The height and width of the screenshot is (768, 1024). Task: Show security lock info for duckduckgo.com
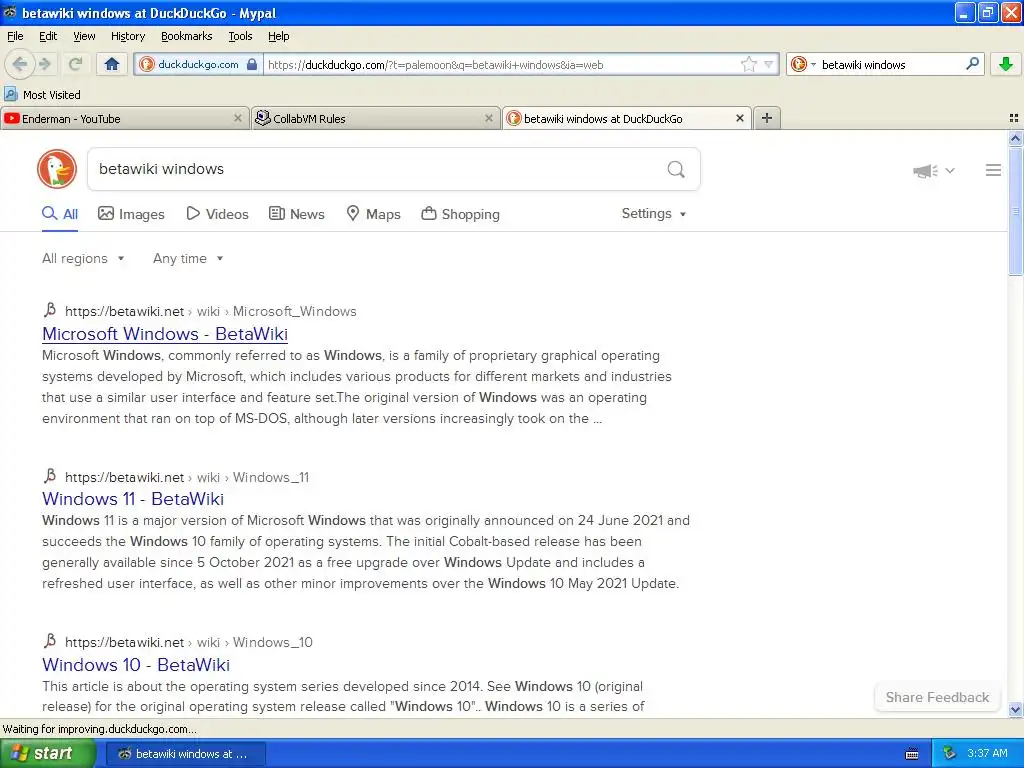coord(252,64)
